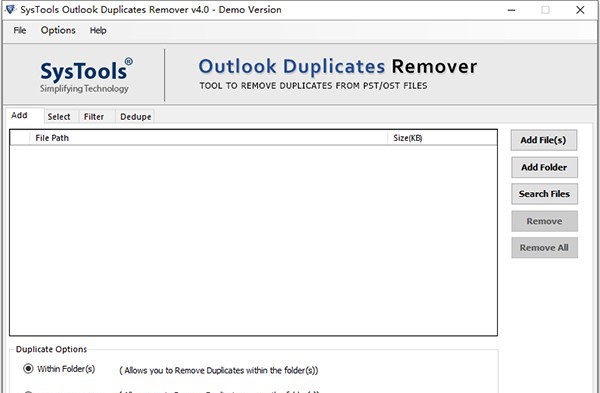Minimize the Outlook Duplicates Remover window

pos(511,10)
